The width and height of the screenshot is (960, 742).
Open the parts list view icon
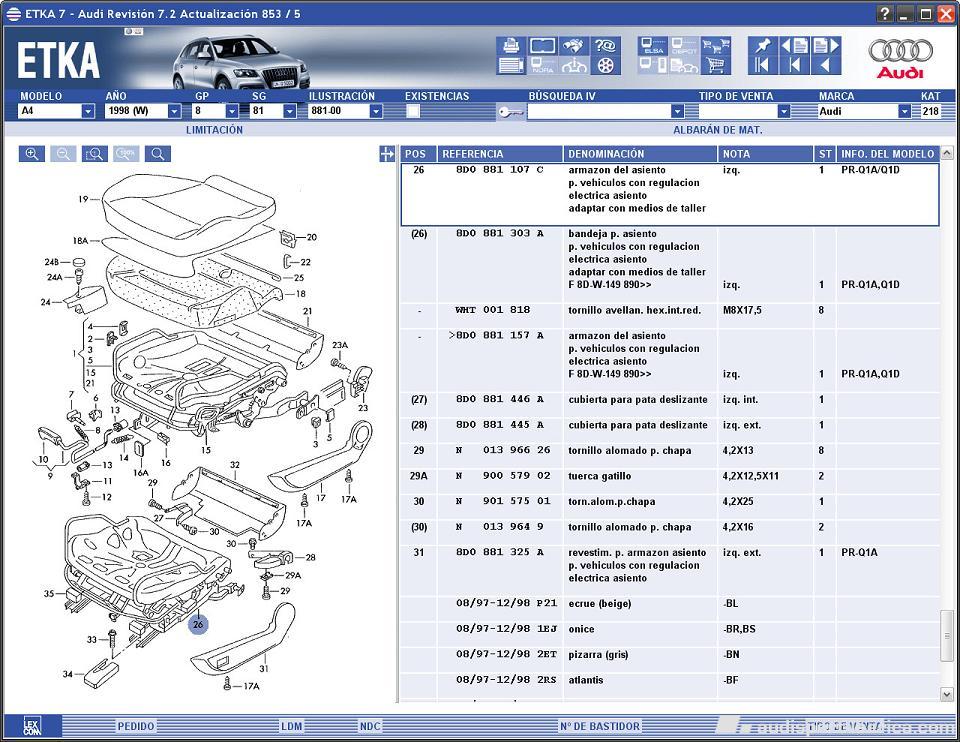tap(511, 65)
